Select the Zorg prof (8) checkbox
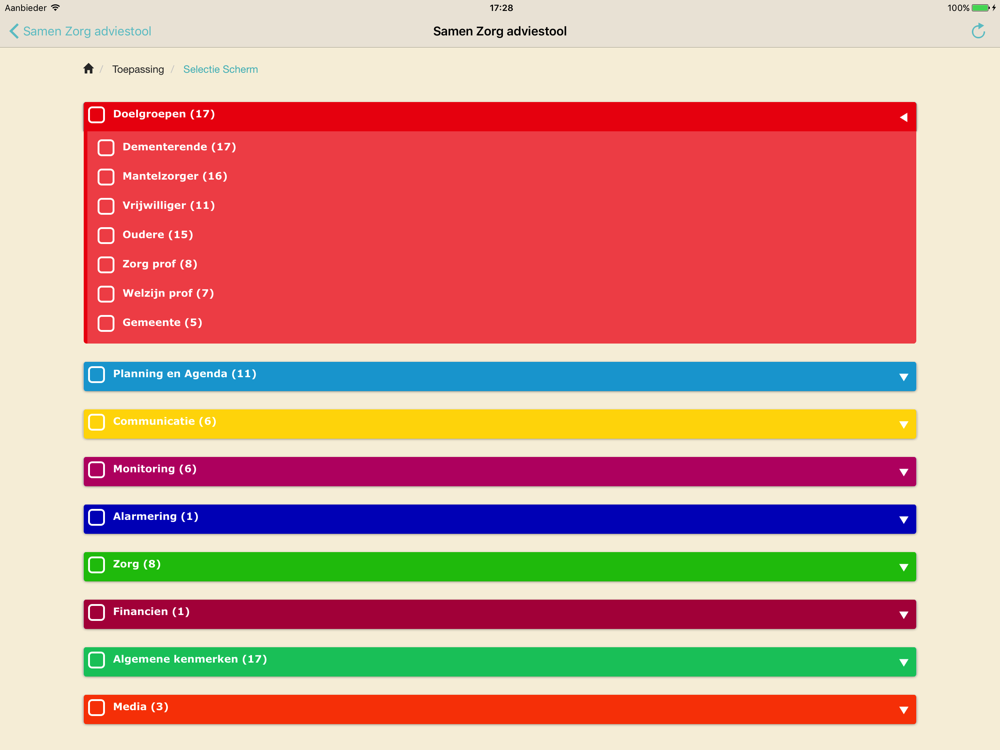This screenshot has width=1000, height=750. click(106, 265)
